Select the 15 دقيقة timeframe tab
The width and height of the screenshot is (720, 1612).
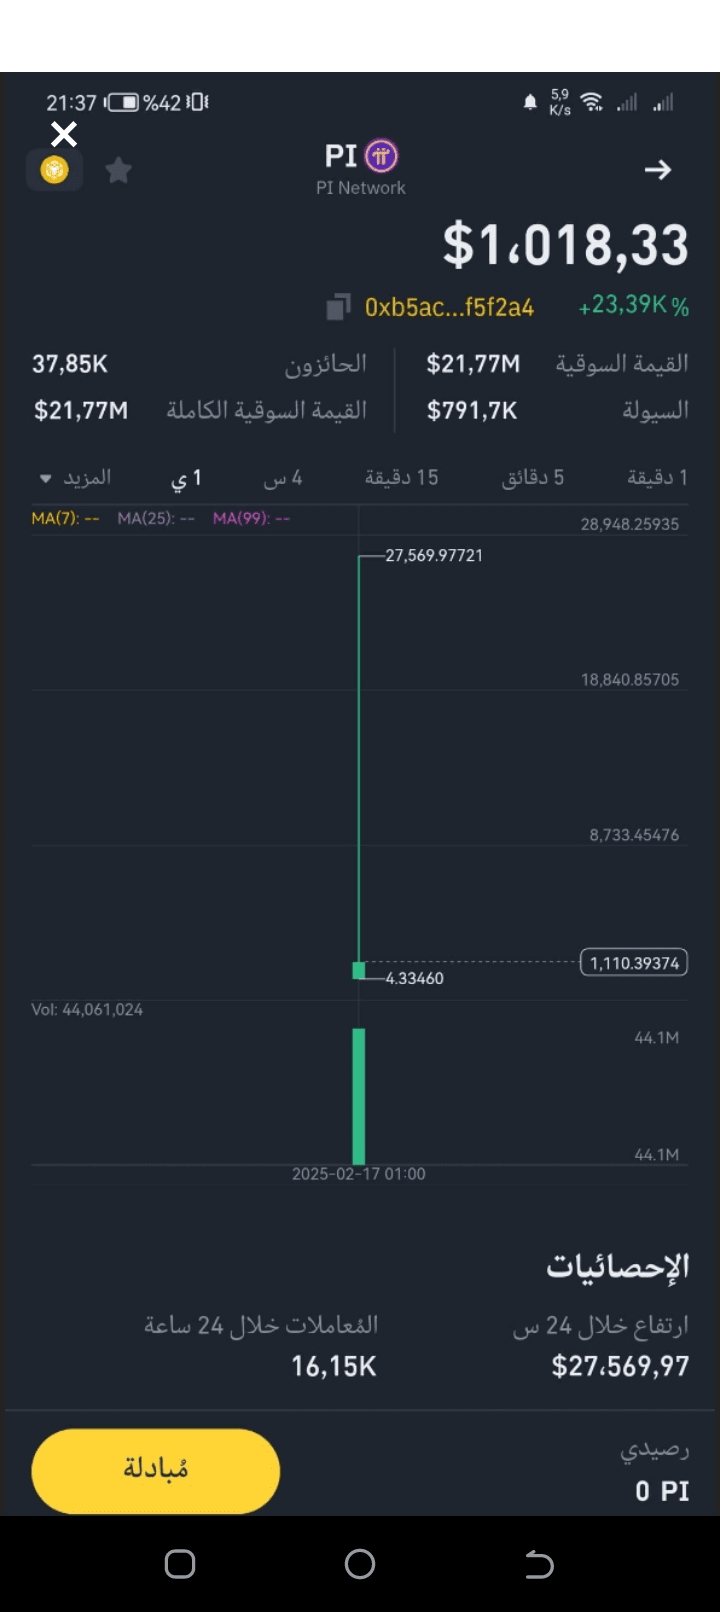pos(401,477)
